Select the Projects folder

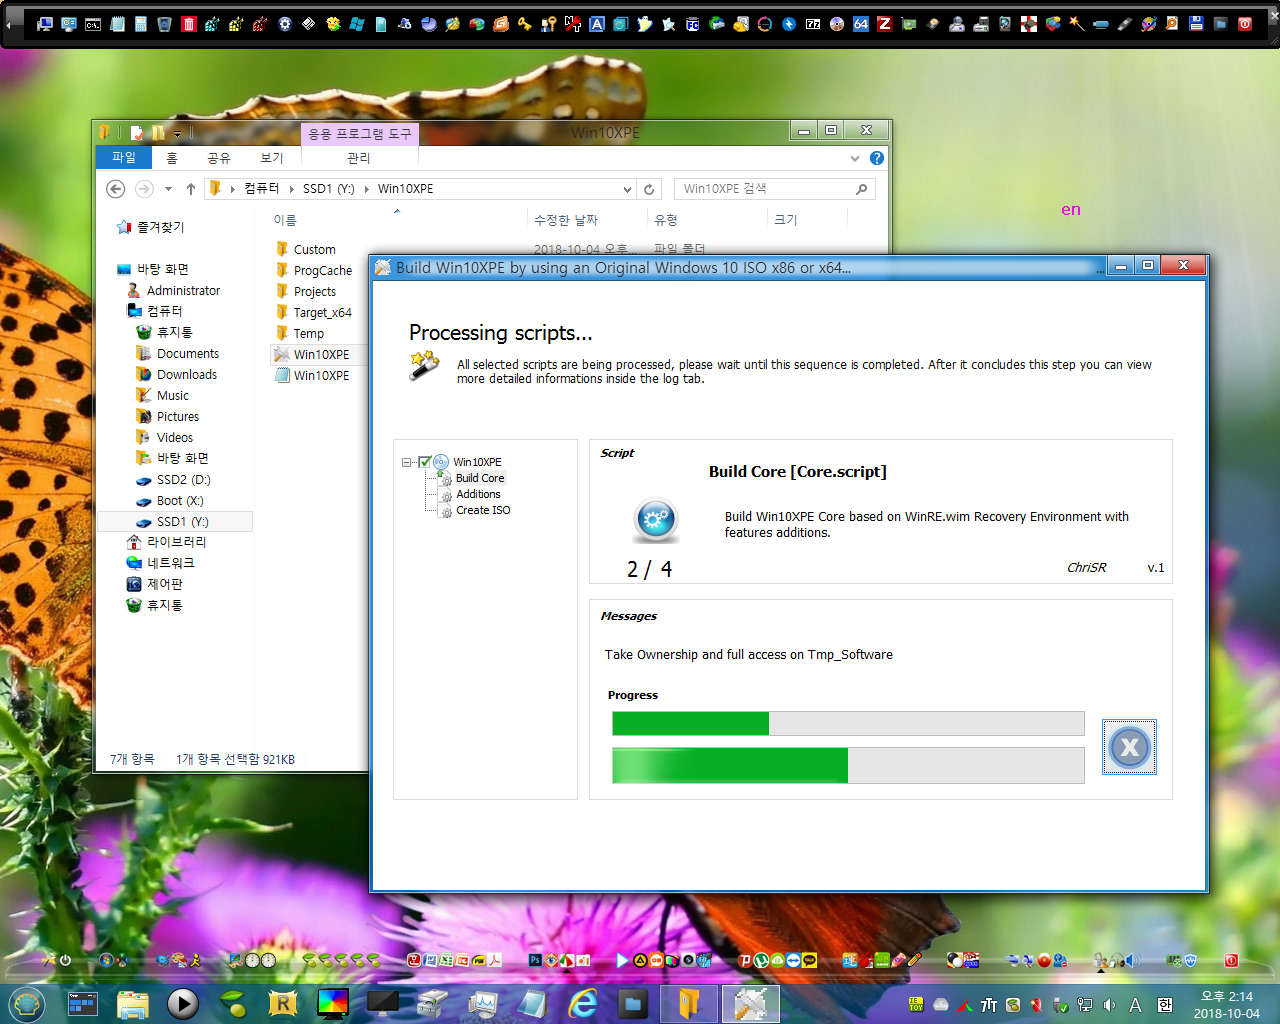point(314,292)
